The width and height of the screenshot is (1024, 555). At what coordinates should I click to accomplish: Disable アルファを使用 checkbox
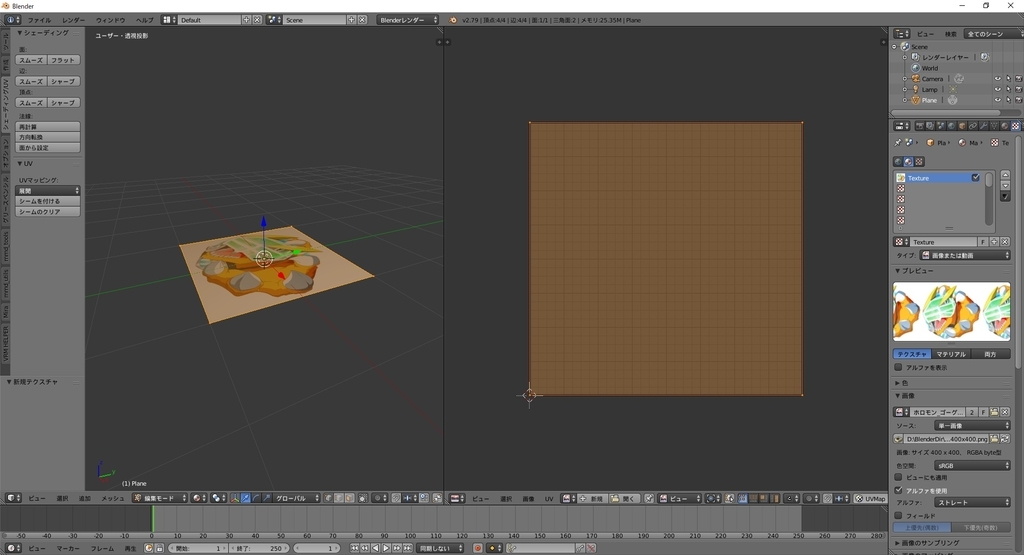[899, 490]
